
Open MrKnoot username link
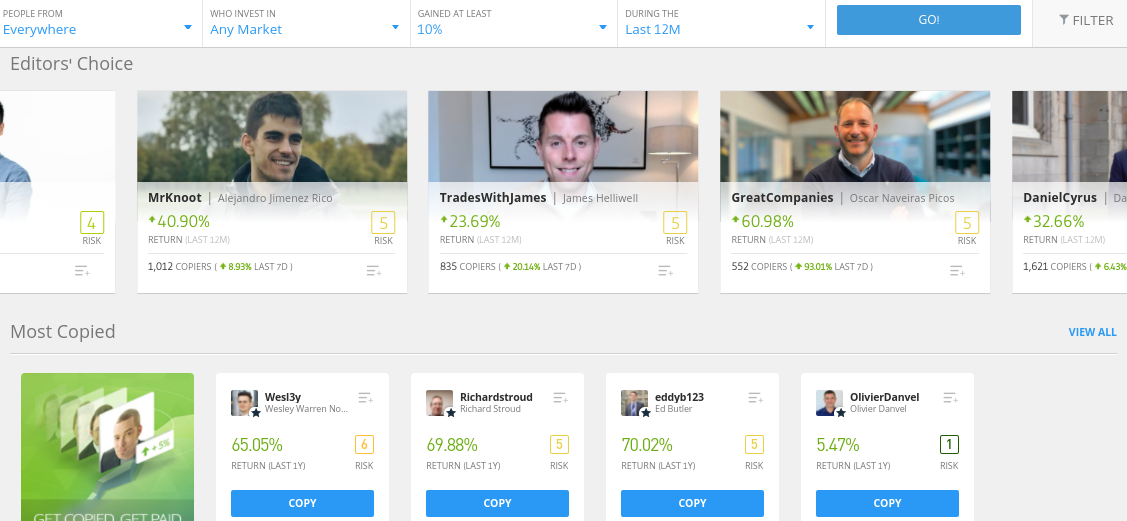click(x=175, y=198)
